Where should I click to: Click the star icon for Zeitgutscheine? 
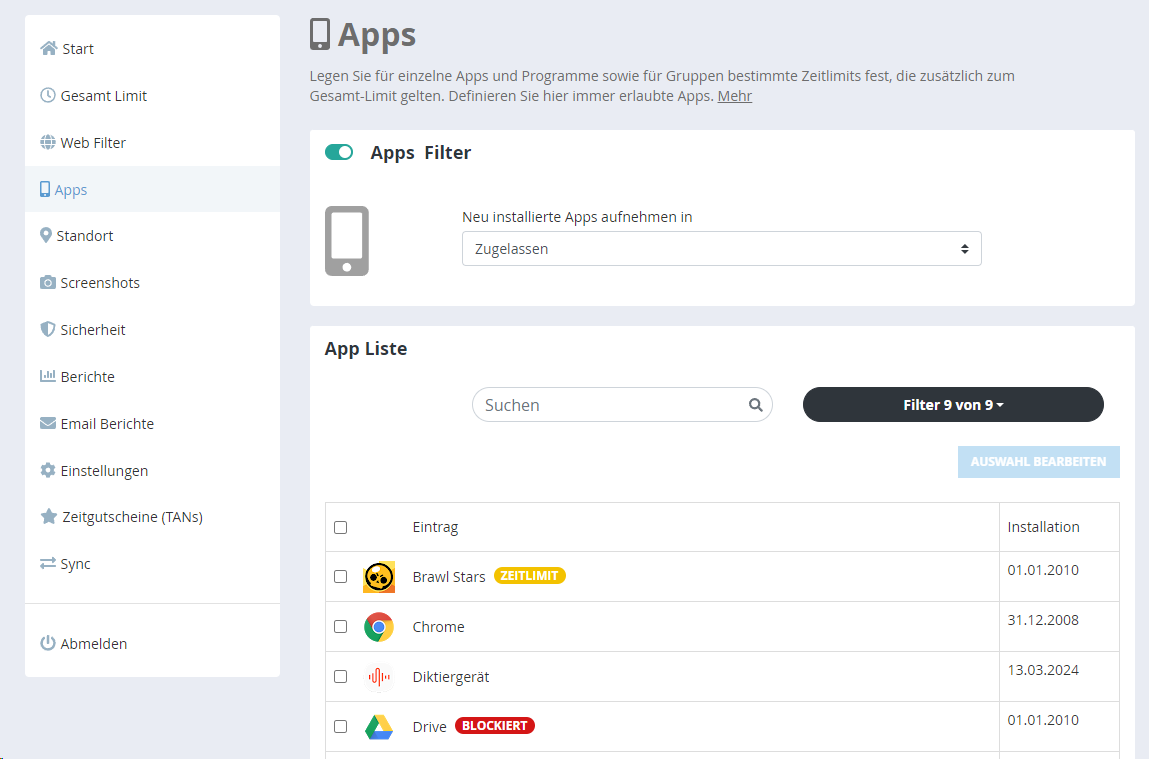point(48,517)
